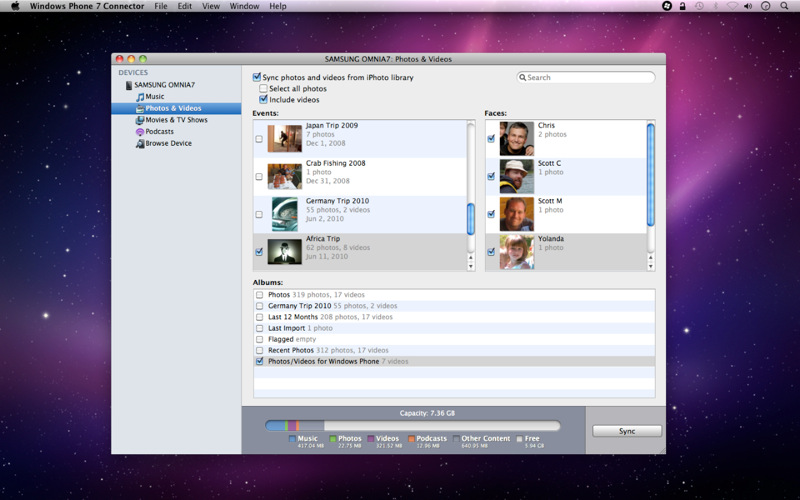The width and height of the screenshot is (800, 500).
Task: Click the Germany Trip 2010 event thumbnail
Action: [285, 214]
